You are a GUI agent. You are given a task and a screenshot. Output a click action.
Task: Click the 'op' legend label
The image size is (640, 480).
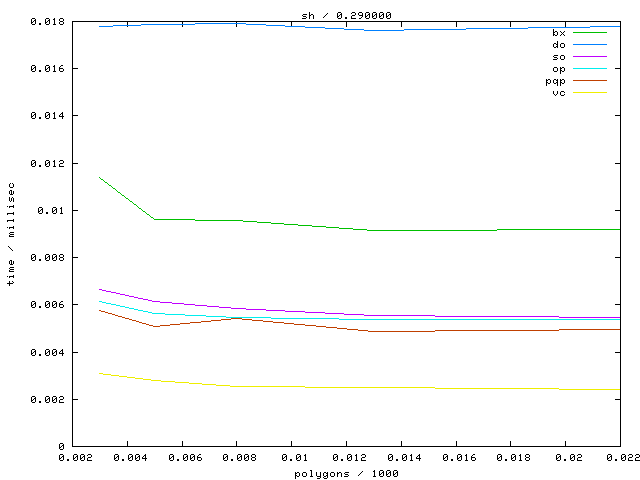558,69
